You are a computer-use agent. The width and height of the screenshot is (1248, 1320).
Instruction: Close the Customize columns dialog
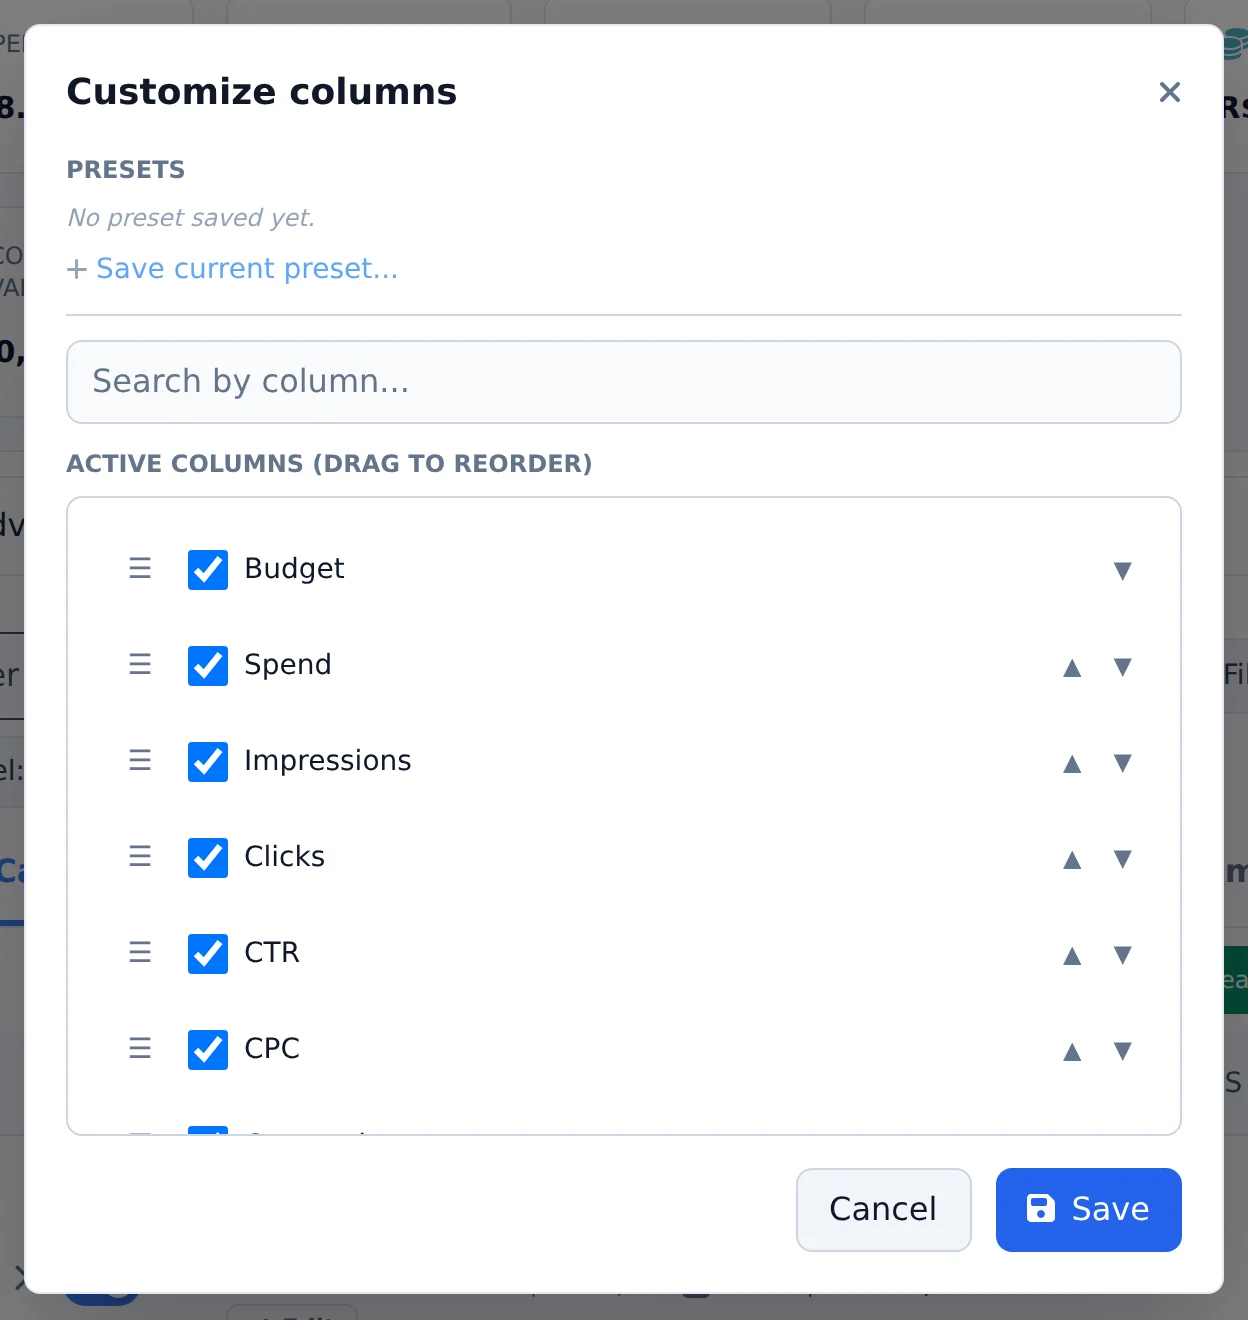(x=1169, y=92)
